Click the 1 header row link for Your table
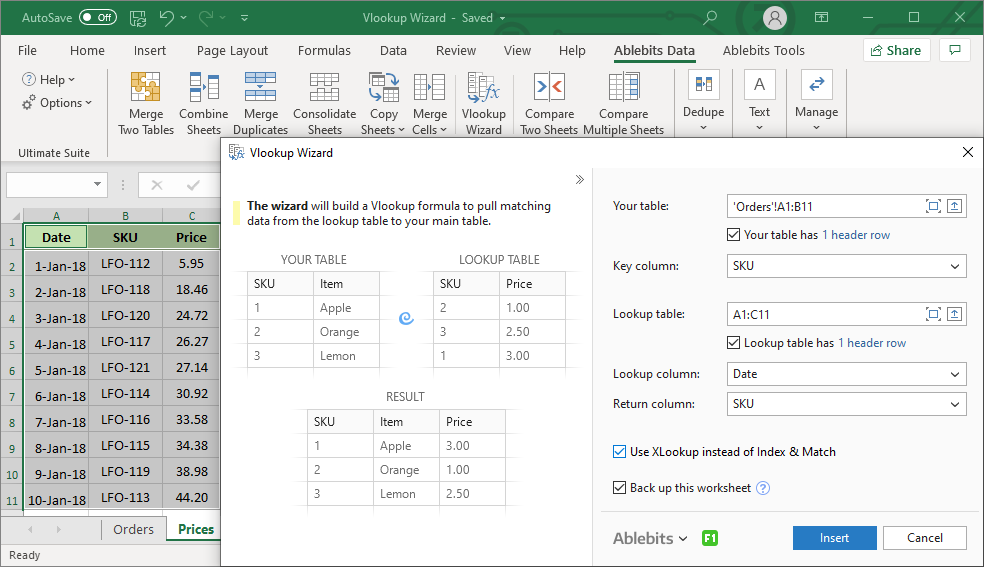This screenshot has height=567, width=984. pyautogui.click(x=856, y=235)
